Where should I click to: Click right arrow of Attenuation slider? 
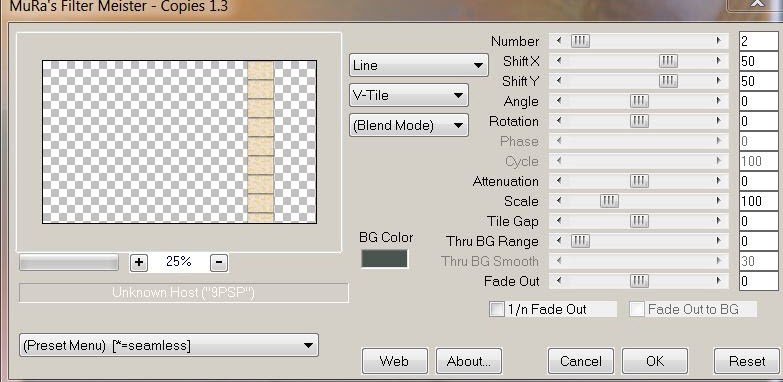[x=719, y=181]
